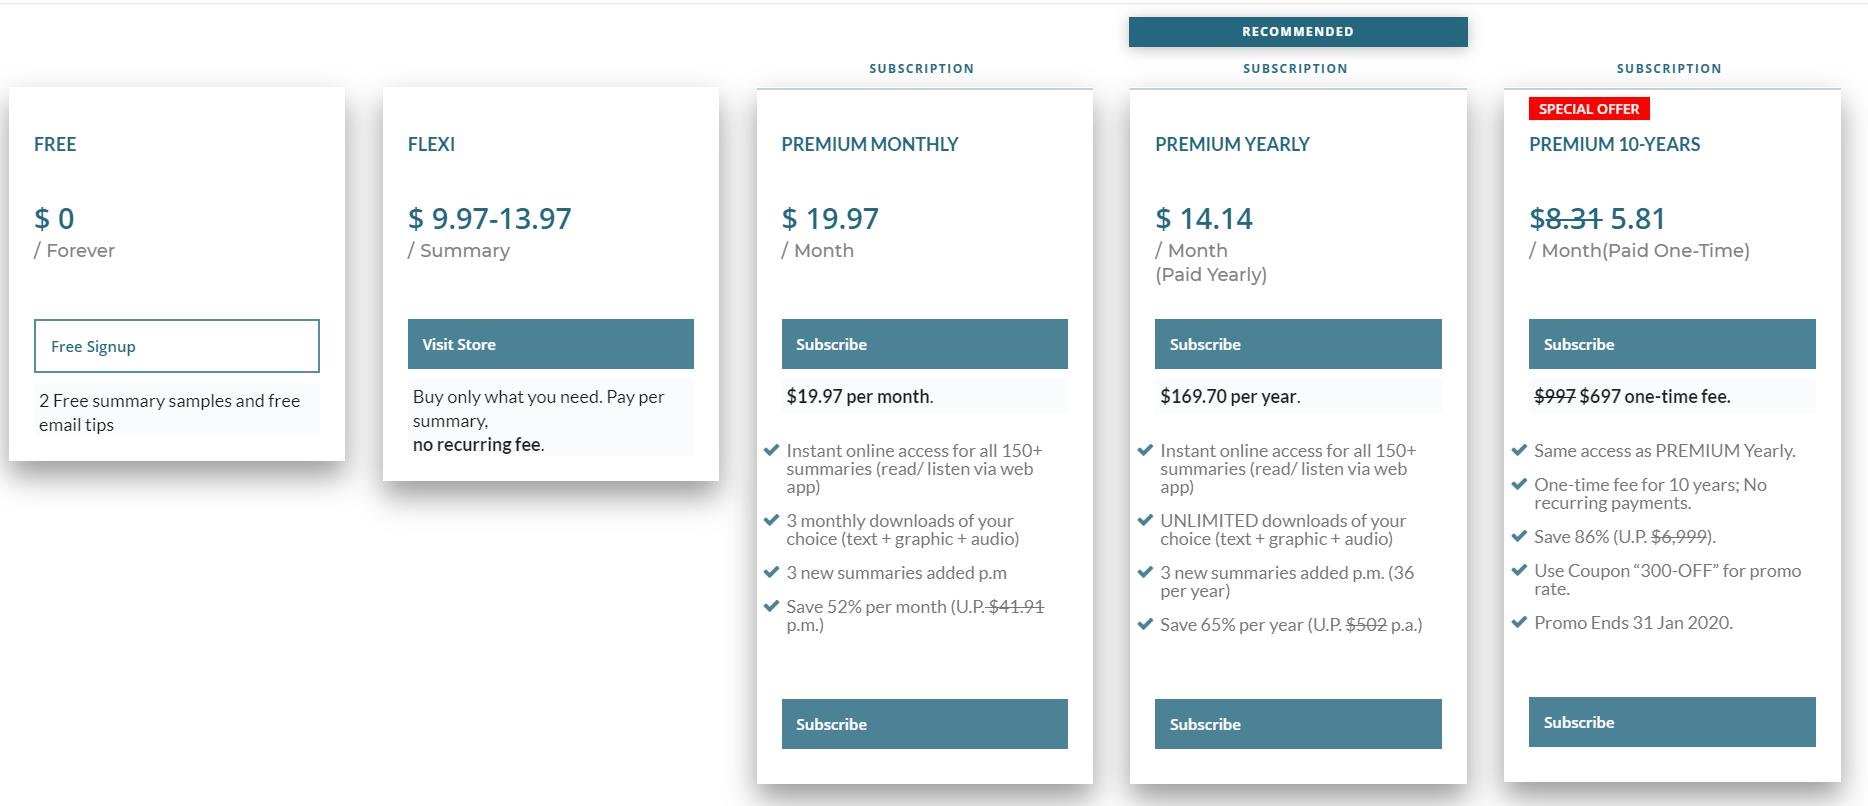The width and height of the screenshot is (1868, 806).
Task: Click the bottom Subscribe button in Premium Yearly card
Action: click(1297, 724)
